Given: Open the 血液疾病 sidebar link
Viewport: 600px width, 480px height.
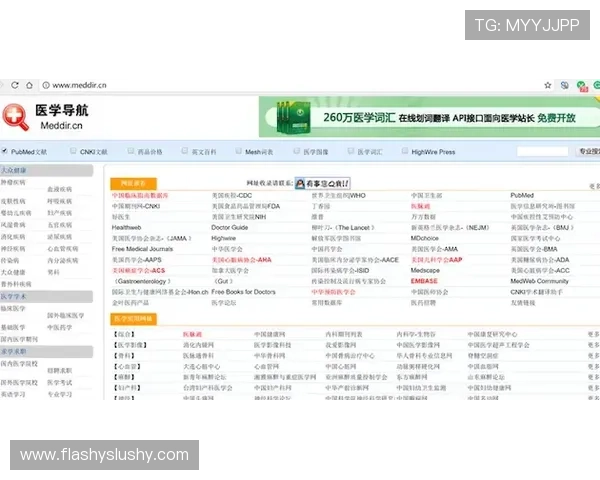Looking at the screenshot, I should tap(60, 189).
